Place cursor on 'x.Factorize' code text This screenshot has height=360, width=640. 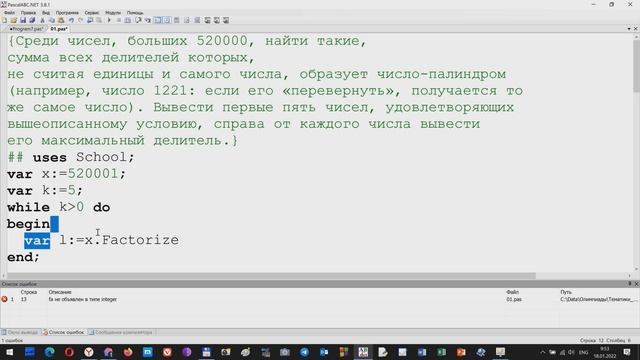pyautogui.click(x=131, y=240)
